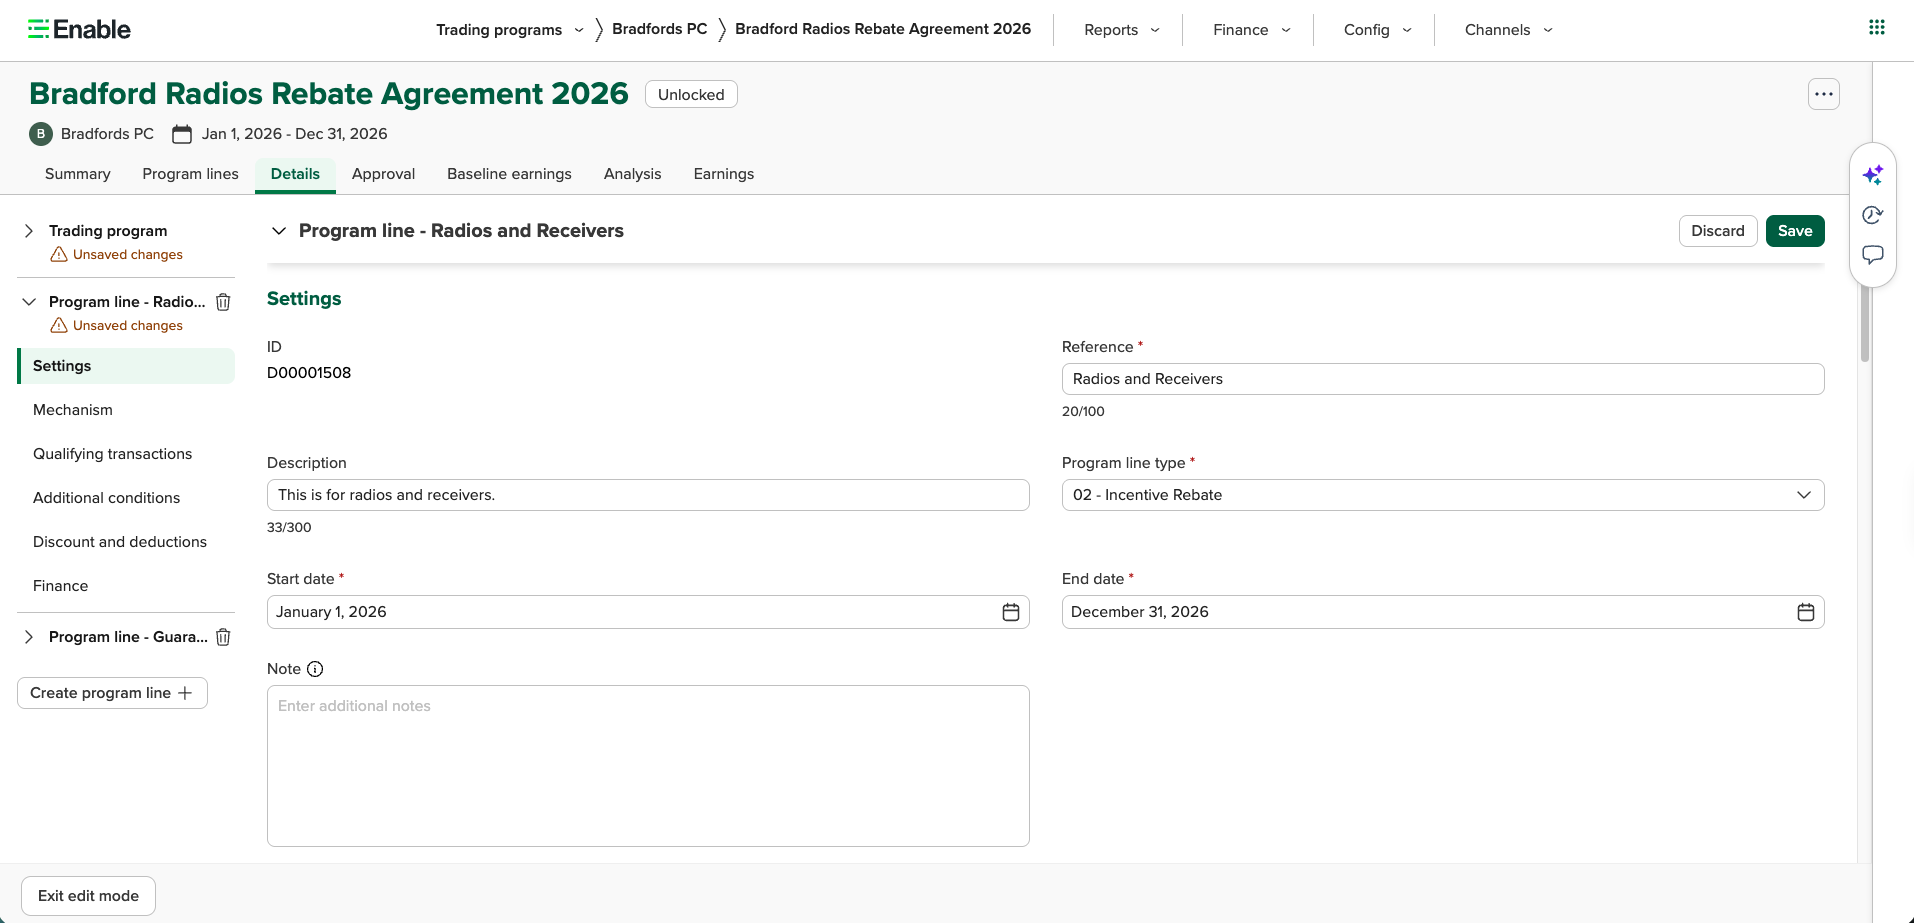1914x923 pixels.
Task: Switch to the Program lines tab
Action: click(x=190, y=174)
